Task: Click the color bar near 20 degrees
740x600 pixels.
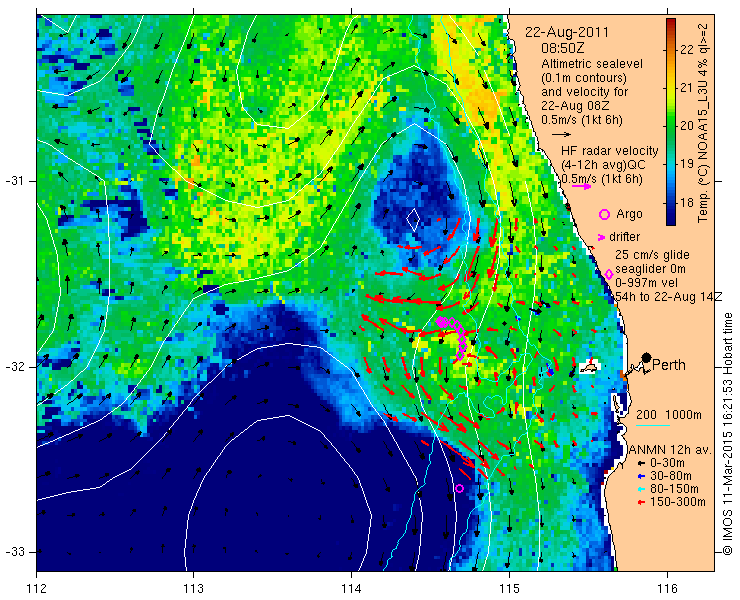Action: (671, 126)
